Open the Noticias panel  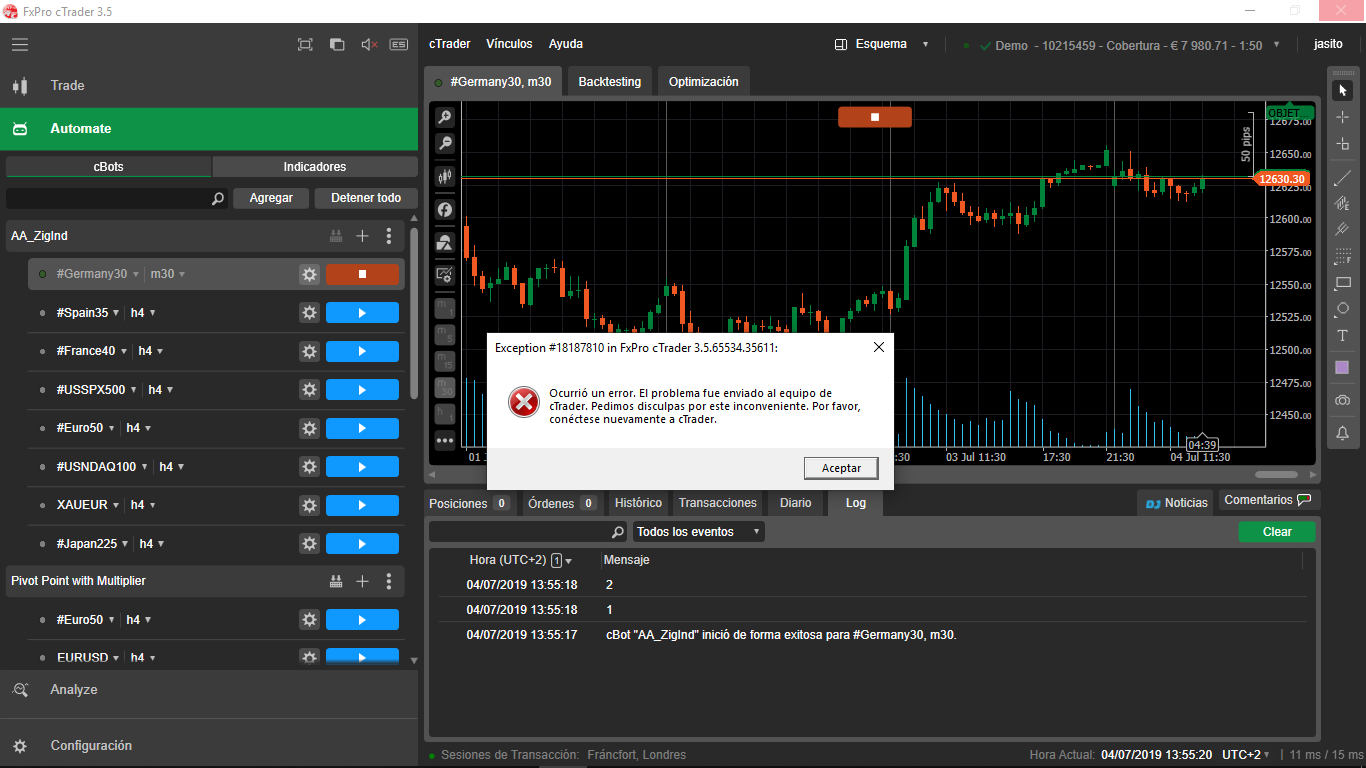[1176, 503]
